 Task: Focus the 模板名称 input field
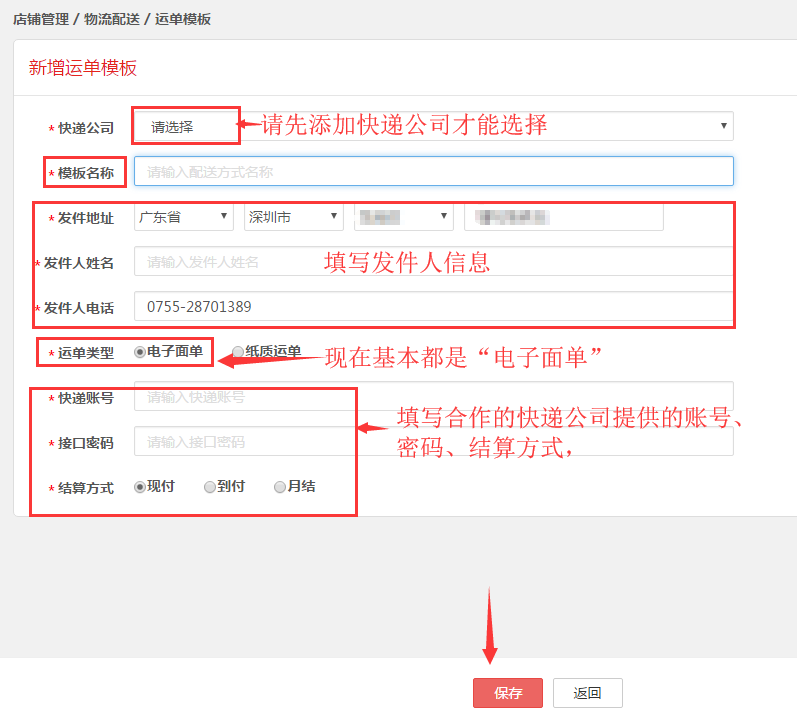(432, 171)
